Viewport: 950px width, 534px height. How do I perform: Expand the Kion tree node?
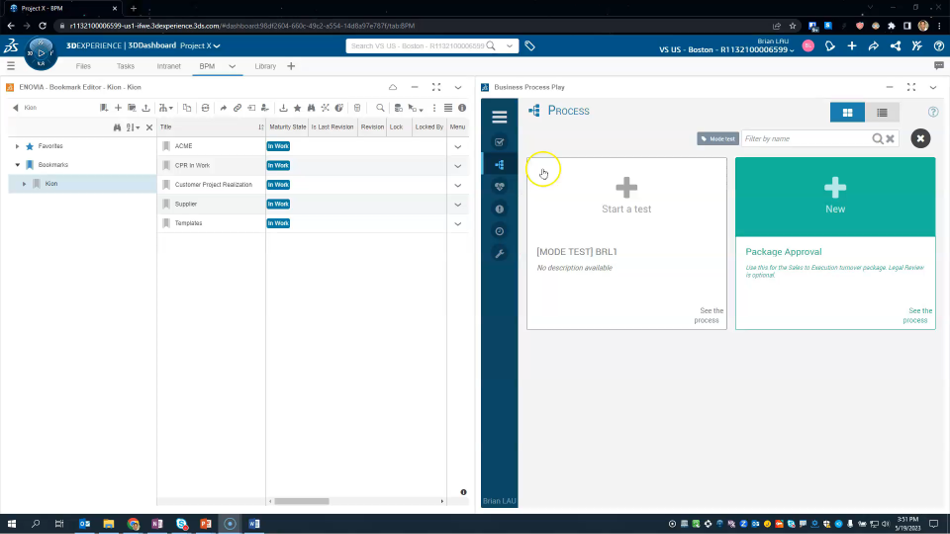[24, 184]
